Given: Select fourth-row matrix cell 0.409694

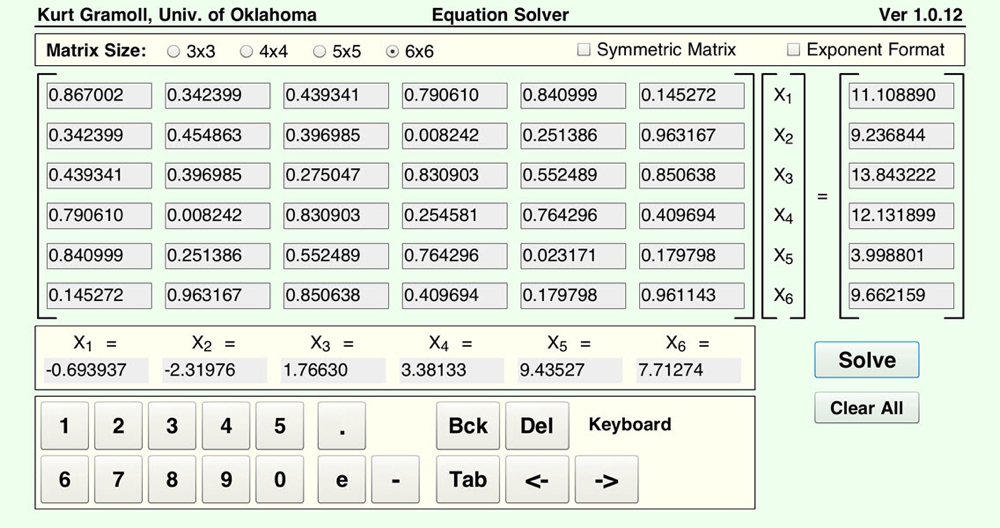Looking at the screenshot, I should pos(691,216).
